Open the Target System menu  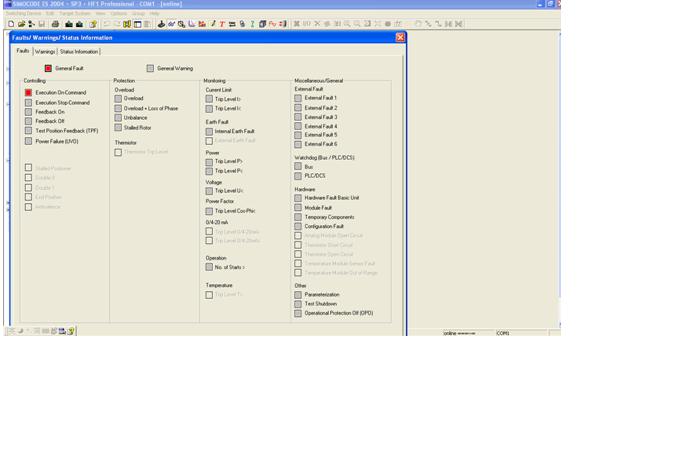coord(75,14)
